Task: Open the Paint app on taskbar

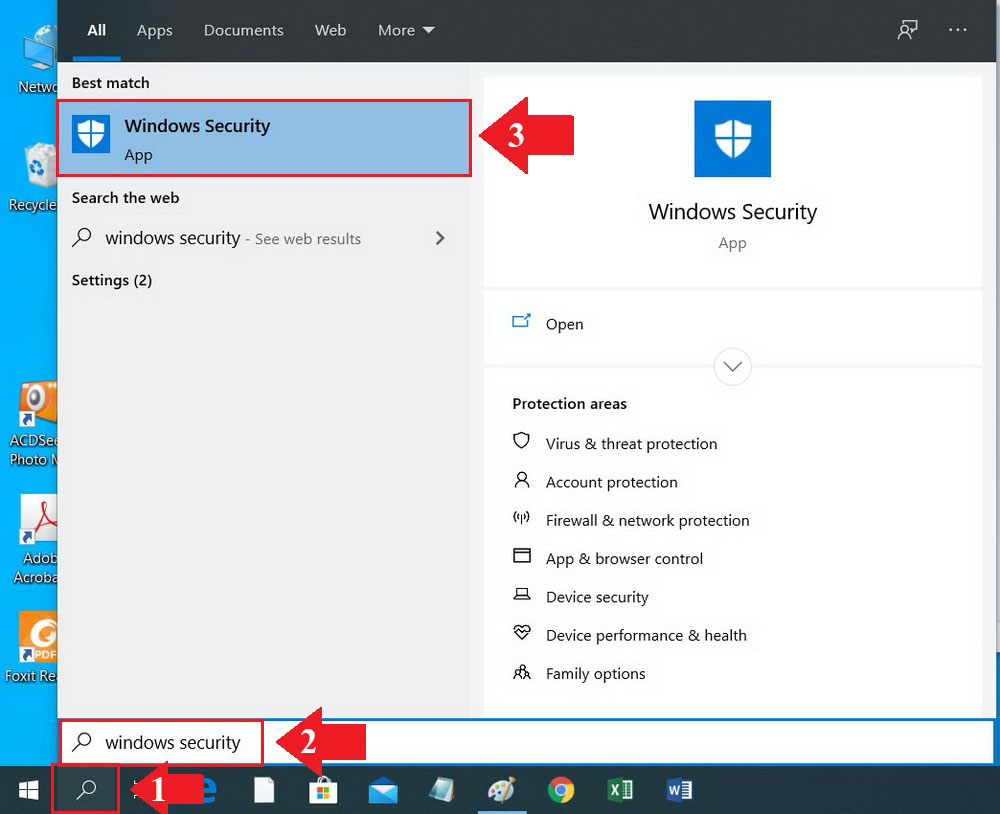Action: click(x=501, y=790)
